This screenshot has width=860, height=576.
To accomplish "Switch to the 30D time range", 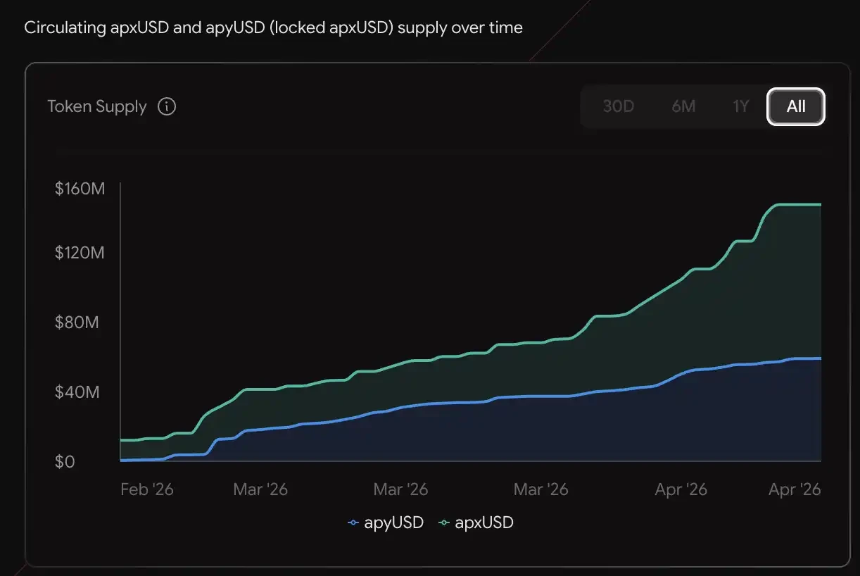I will [618, 106].
